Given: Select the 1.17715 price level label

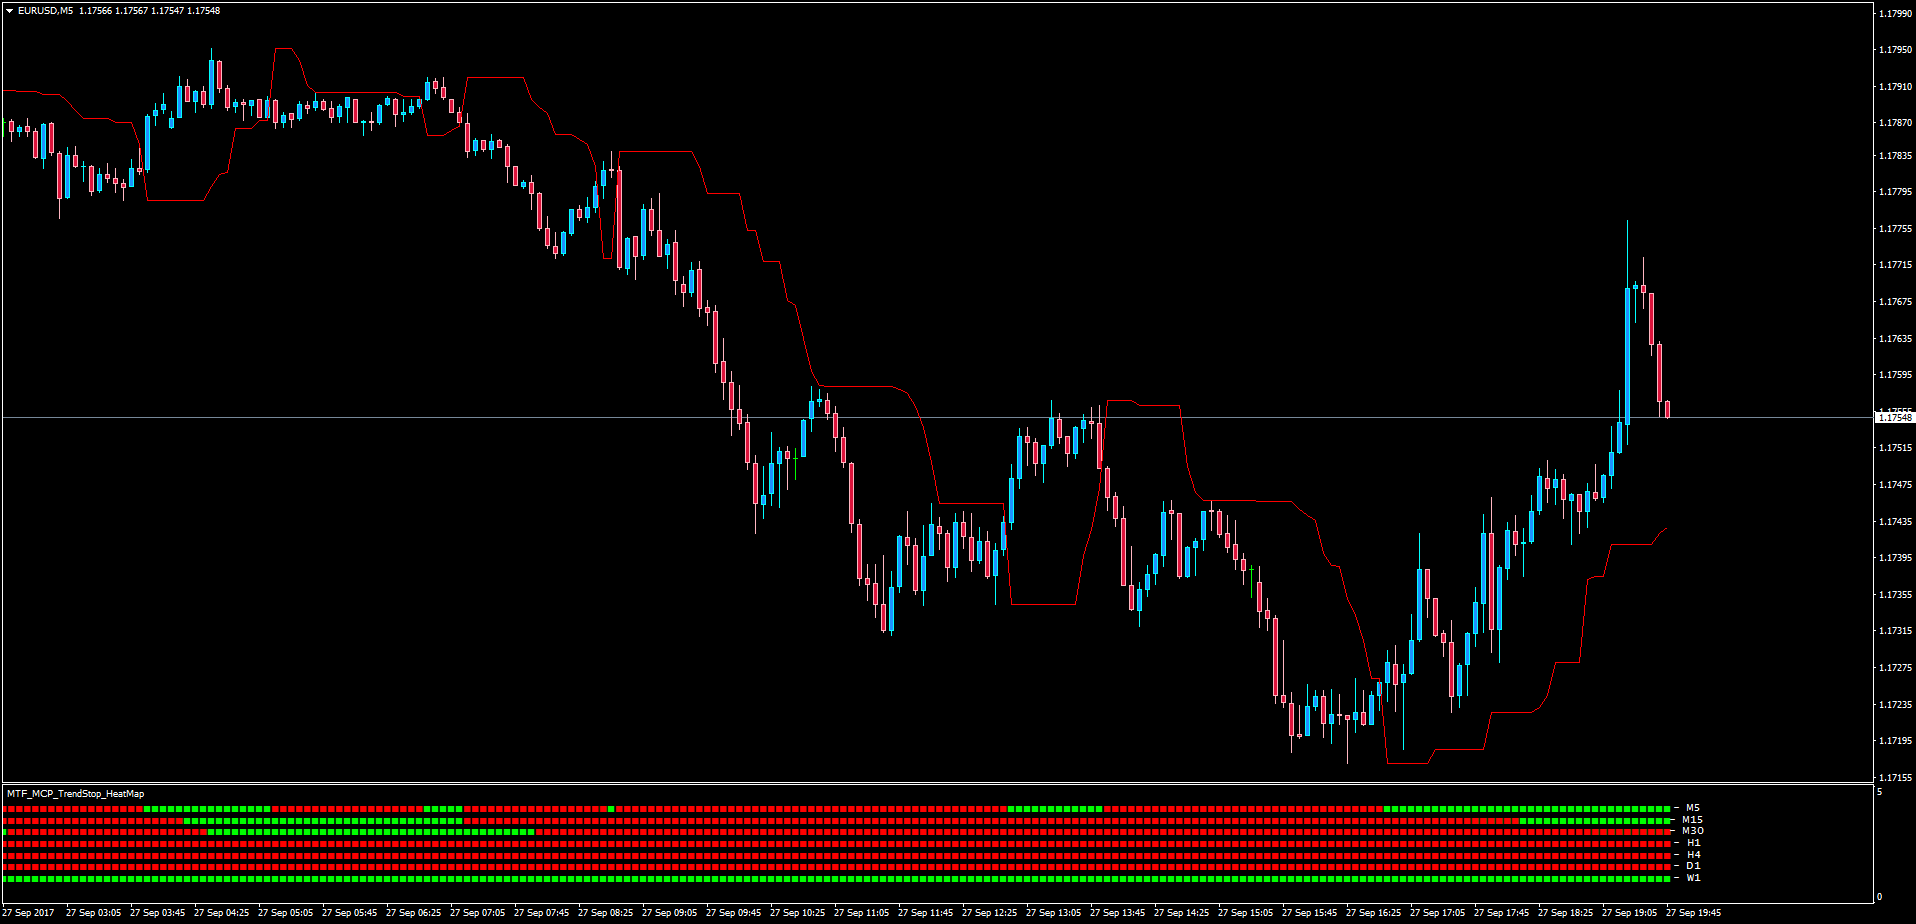Looking at the screenshot, I should [x=1895, y=265].
